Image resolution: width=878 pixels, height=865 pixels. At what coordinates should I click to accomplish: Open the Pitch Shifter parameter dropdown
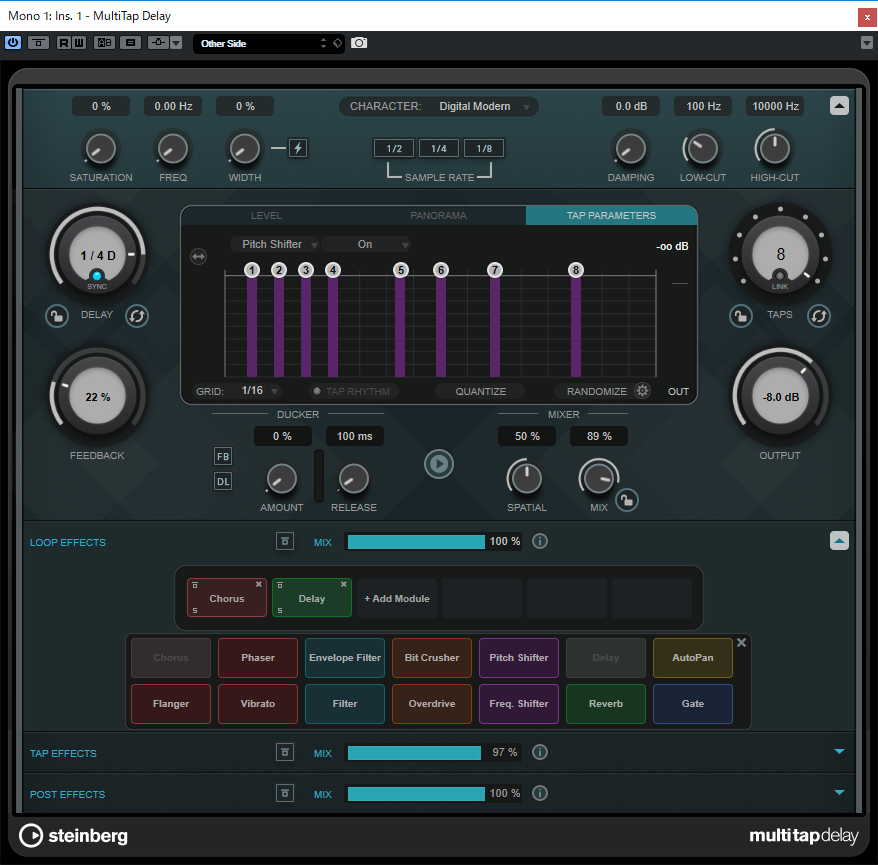click(x=274, y=244)
